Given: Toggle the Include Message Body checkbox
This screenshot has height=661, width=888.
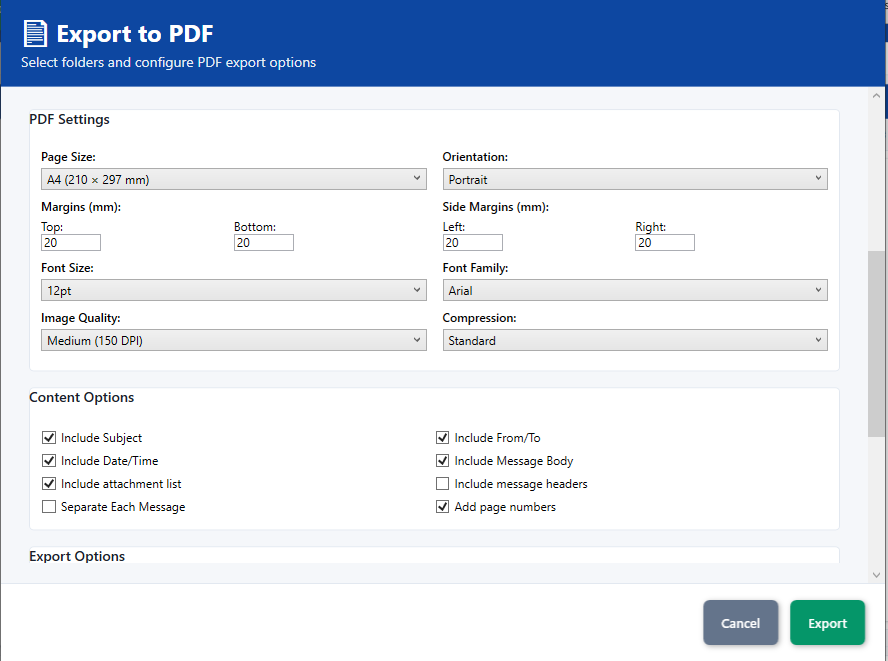Looking at the screenshot, I should click(x=442, y=460).
